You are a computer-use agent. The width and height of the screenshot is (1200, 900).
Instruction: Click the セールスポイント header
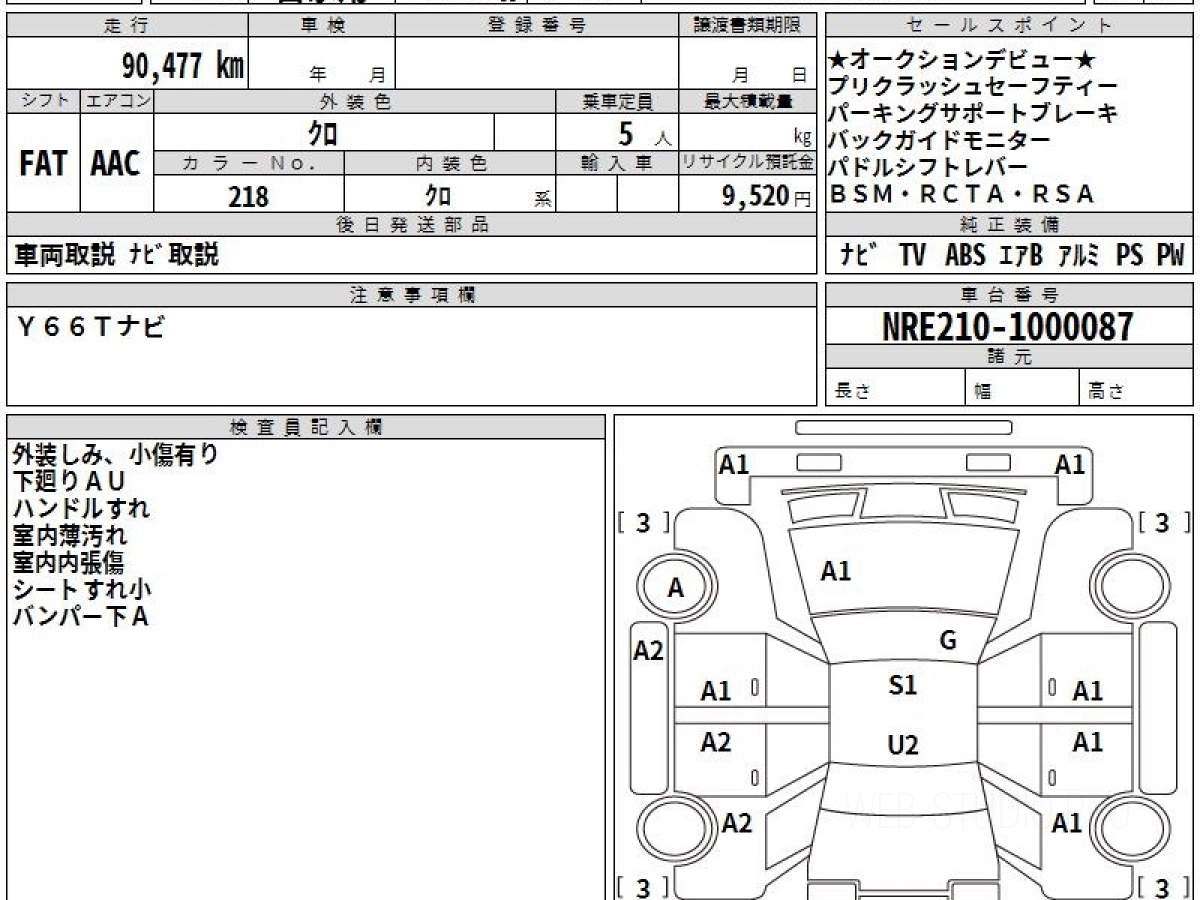(1009, 26)
